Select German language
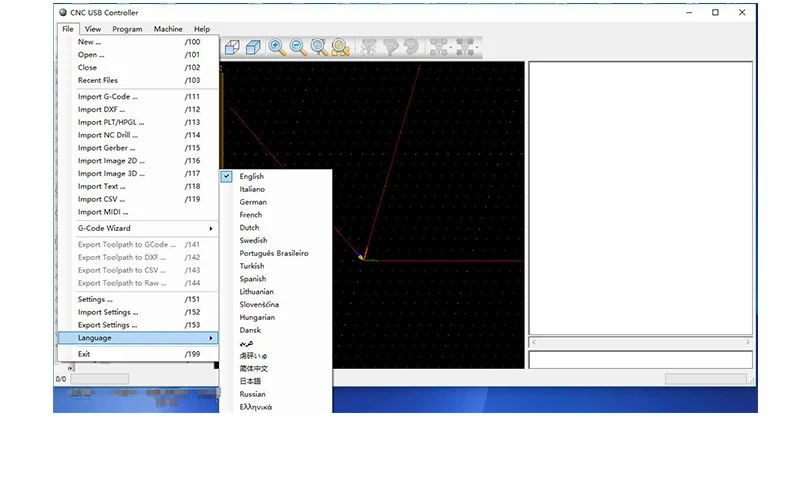The height and width of the screenshot is (482, 800). [276, 201]
